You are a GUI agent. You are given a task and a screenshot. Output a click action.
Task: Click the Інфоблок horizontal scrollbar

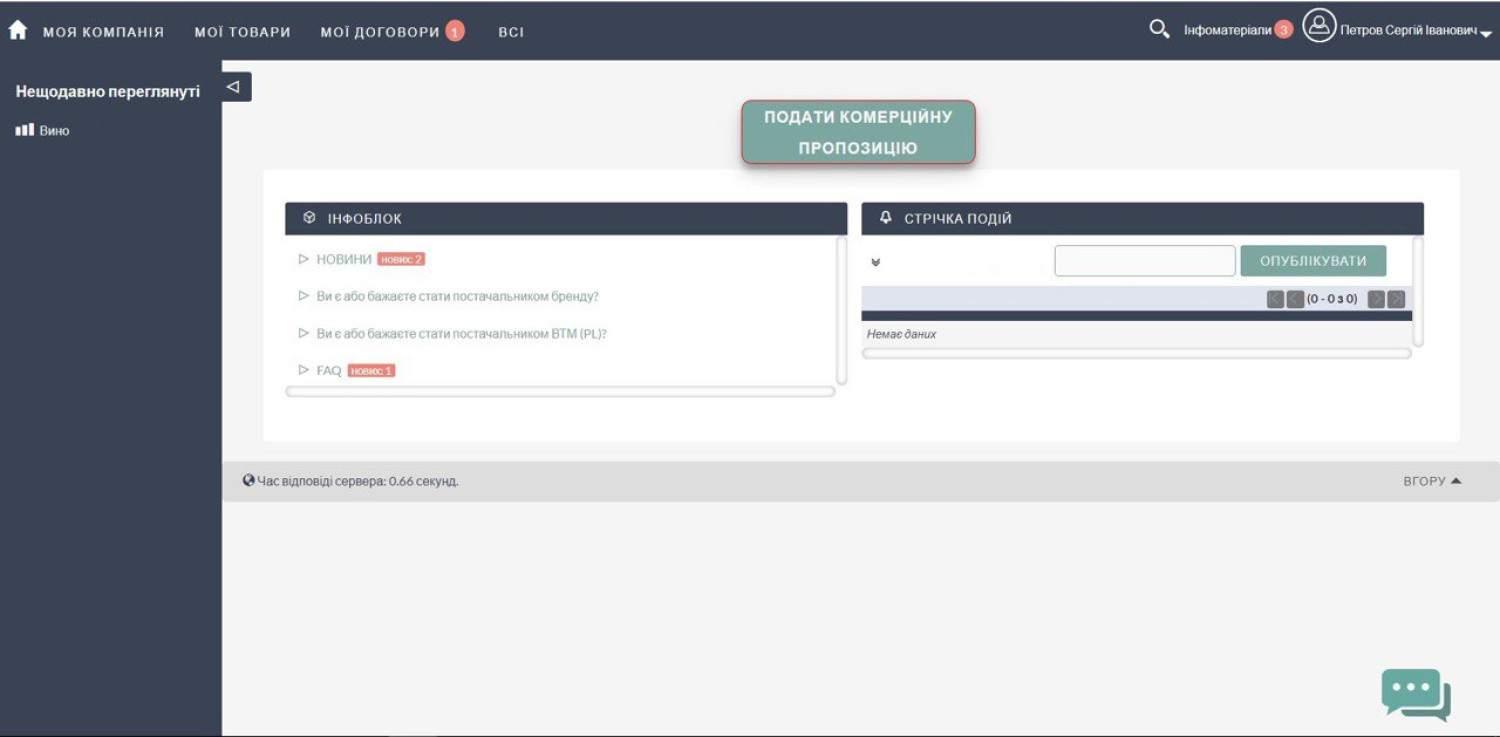pyautogui.click(x=560, y=392)
